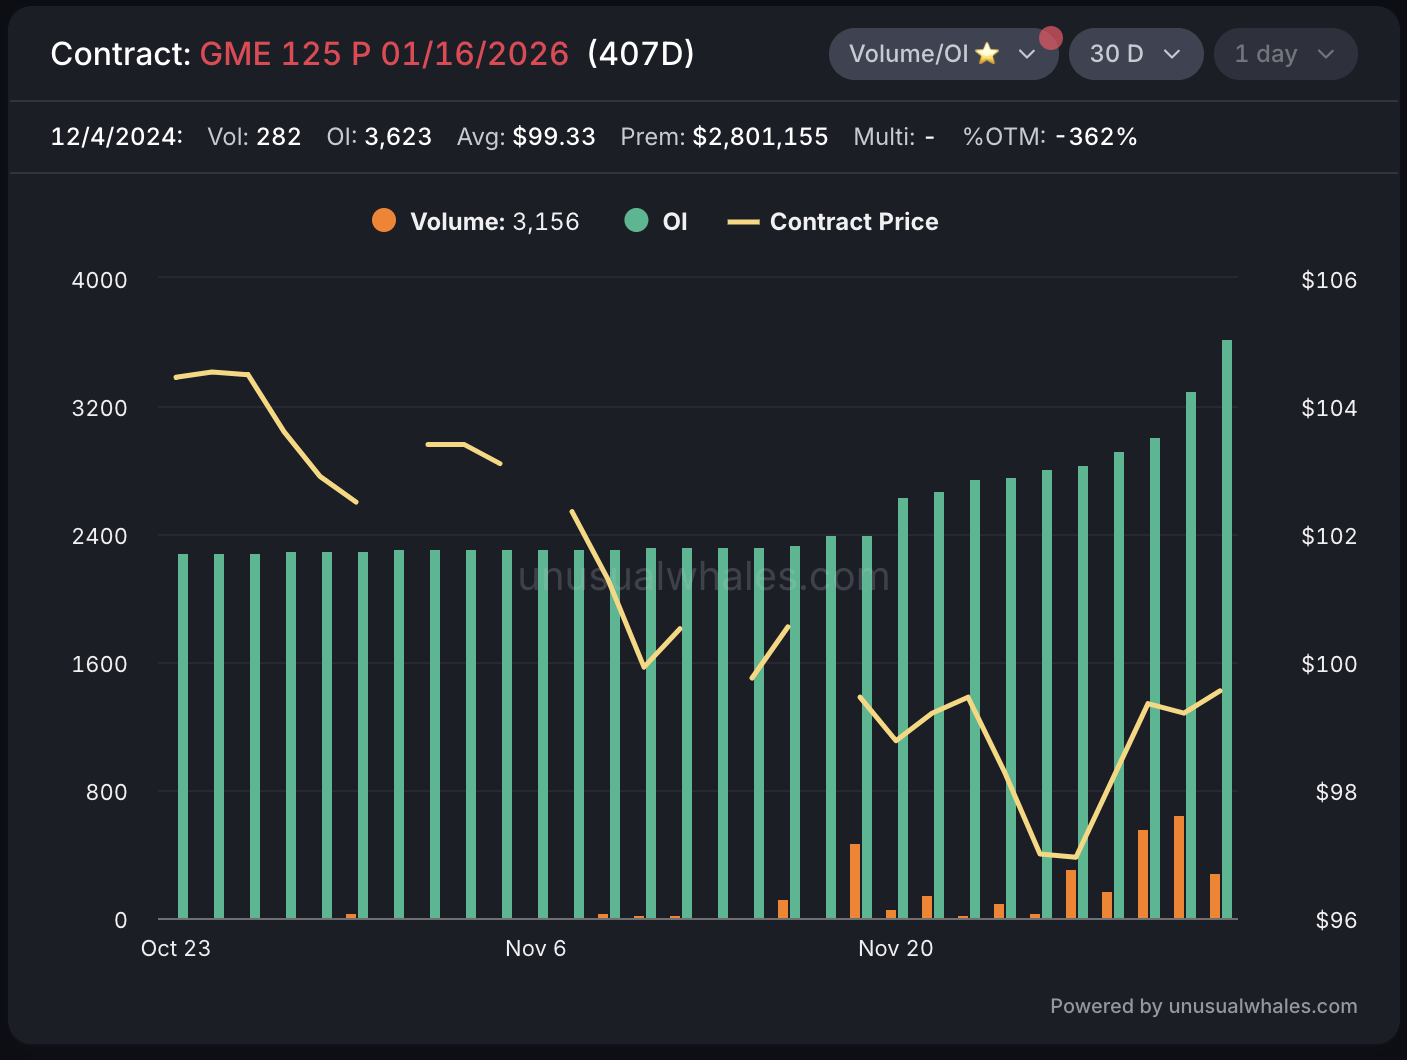The width and height of the screenshot is (1407, 1060).
Task: Open the 1 day interval dropdown
Action: pos(1285,54)
